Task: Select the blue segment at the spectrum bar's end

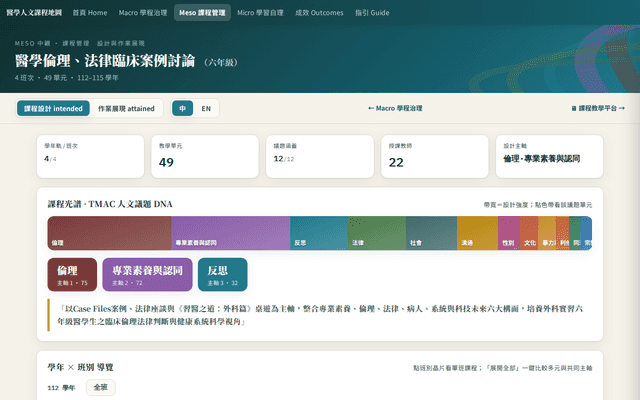Action: [586, 233]
